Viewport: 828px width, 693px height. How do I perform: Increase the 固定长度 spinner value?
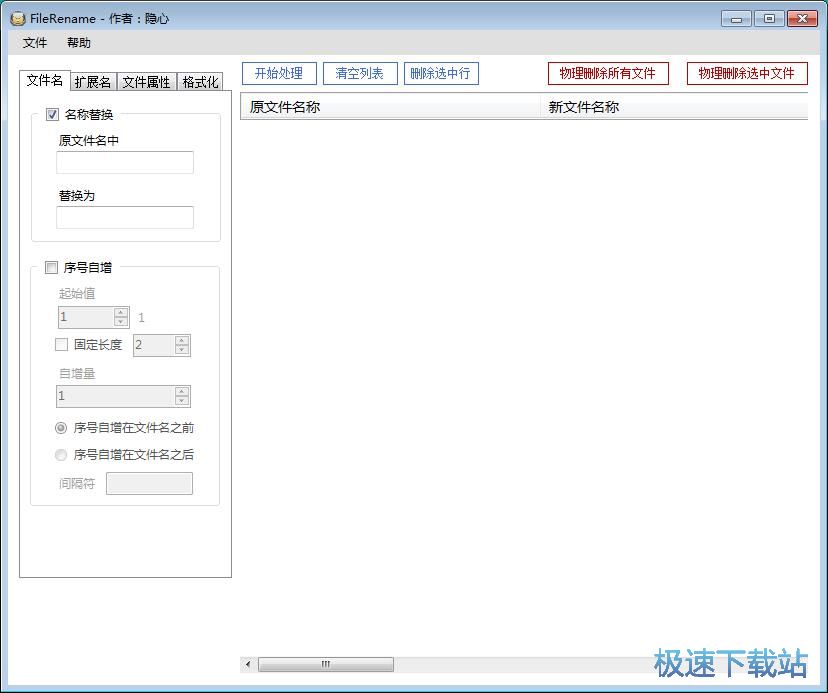pos(182,341)
